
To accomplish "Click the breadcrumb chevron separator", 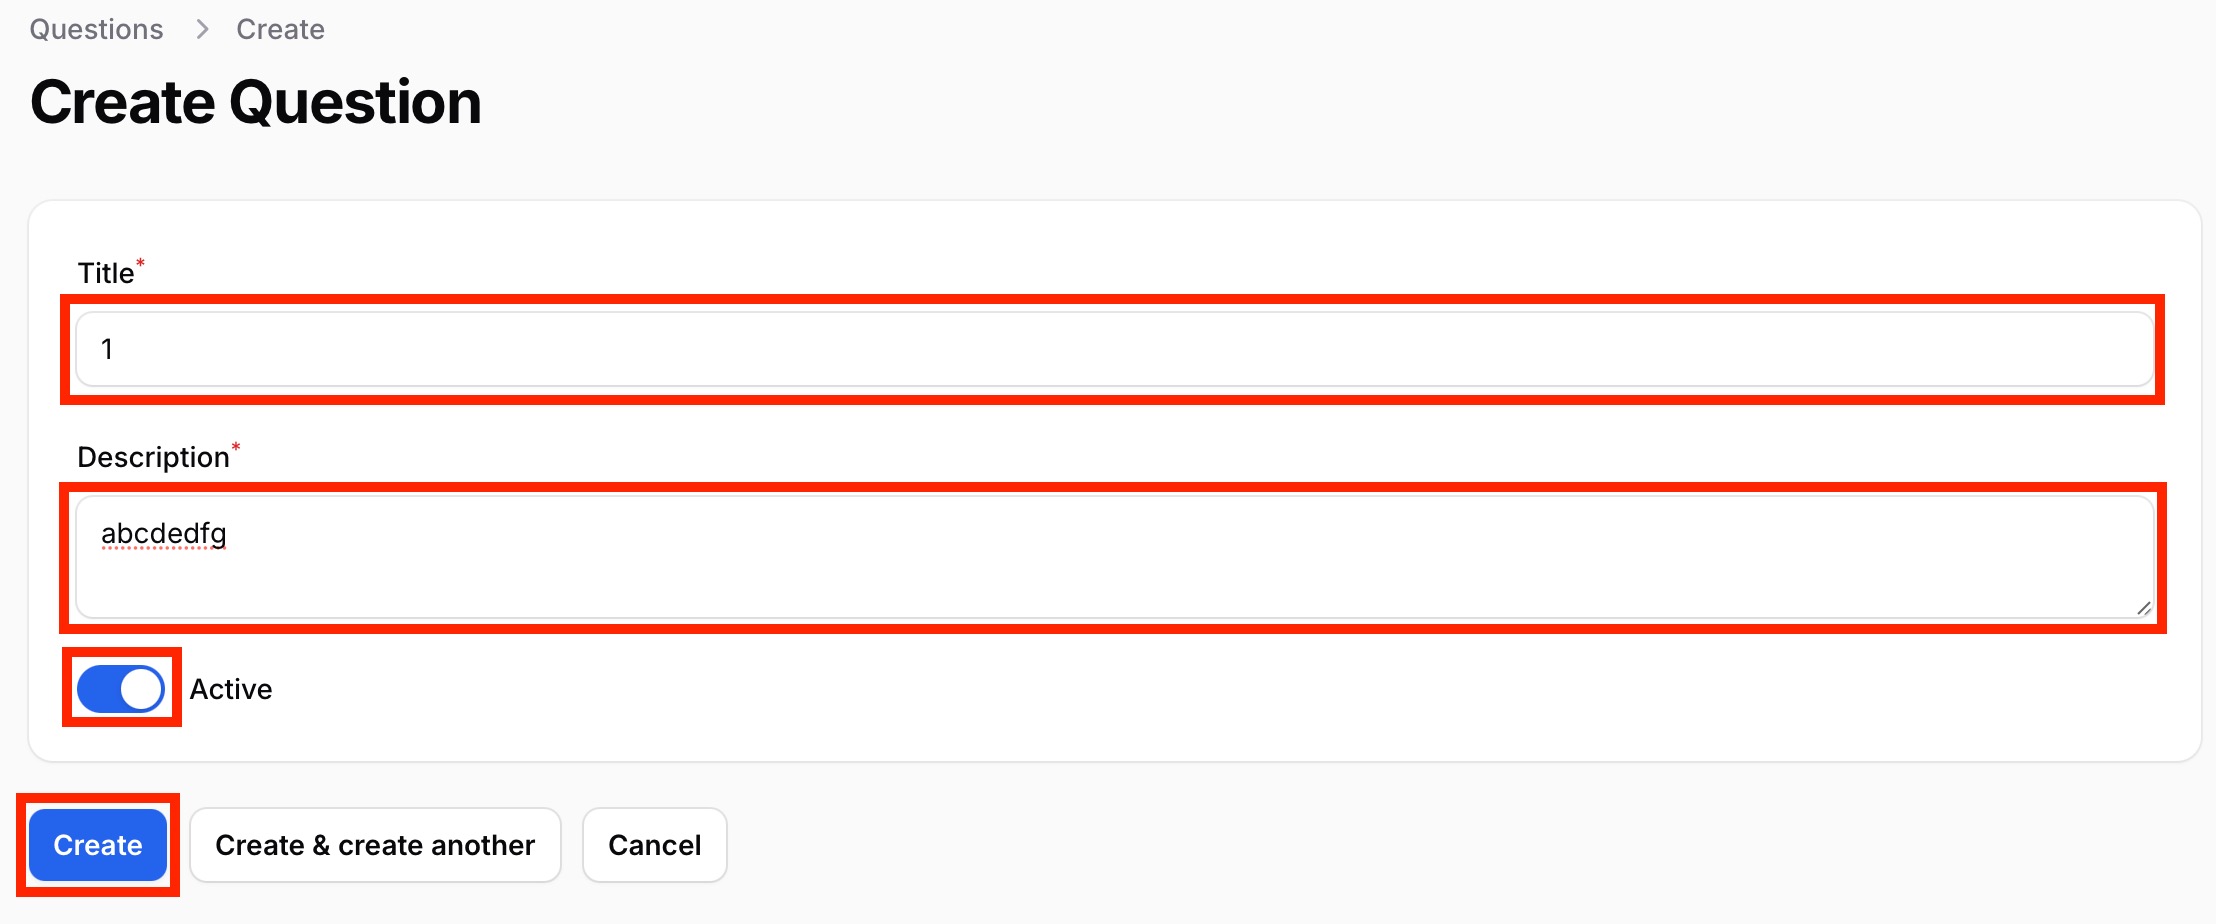I will [x=202, y=30].
